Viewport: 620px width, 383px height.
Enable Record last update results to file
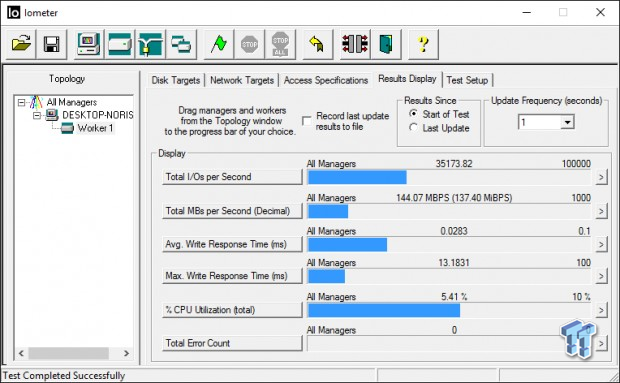pos(306,121)
